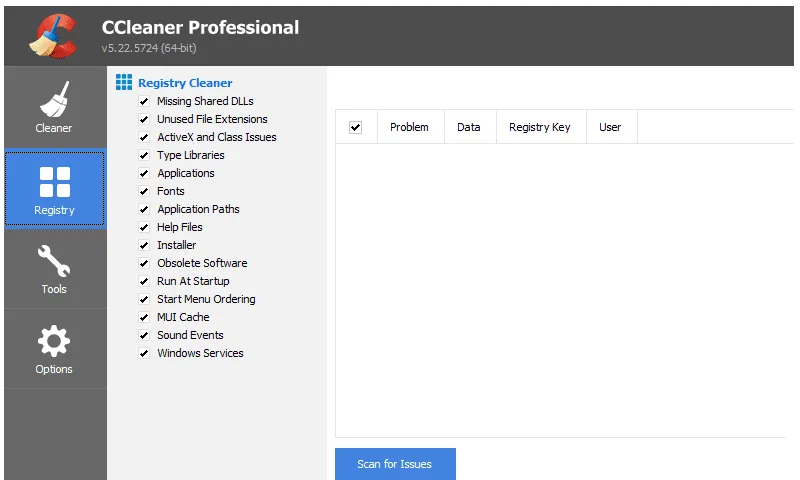The image size is (800, 480).
Task: Toggle Help Files checkbox
Action: (144, 227)
